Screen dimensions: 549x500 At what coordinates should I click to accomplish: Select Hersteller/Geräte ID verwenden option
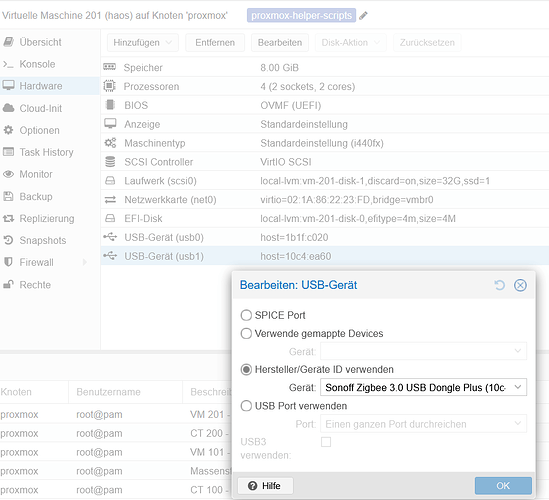click(x=246, y=369)
